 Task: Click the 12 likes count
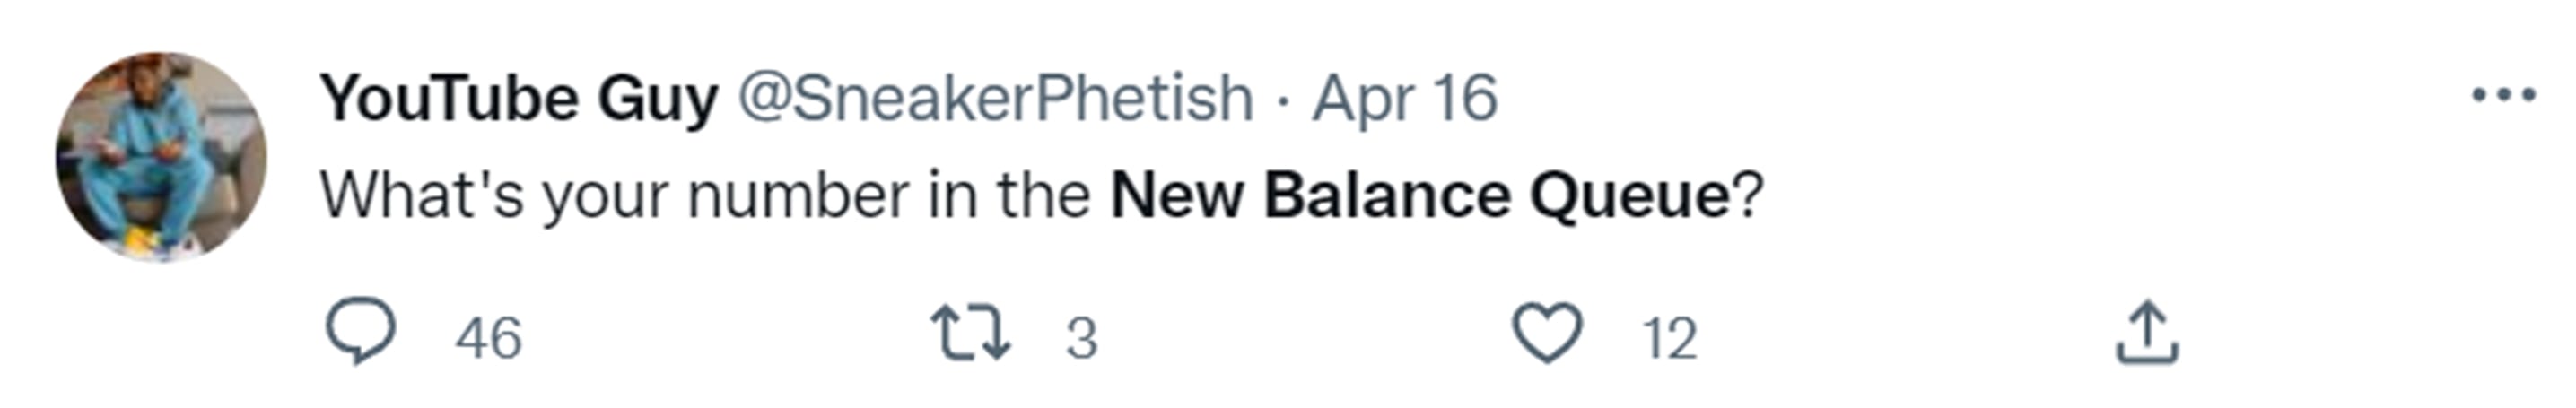tap(1669, 338)
